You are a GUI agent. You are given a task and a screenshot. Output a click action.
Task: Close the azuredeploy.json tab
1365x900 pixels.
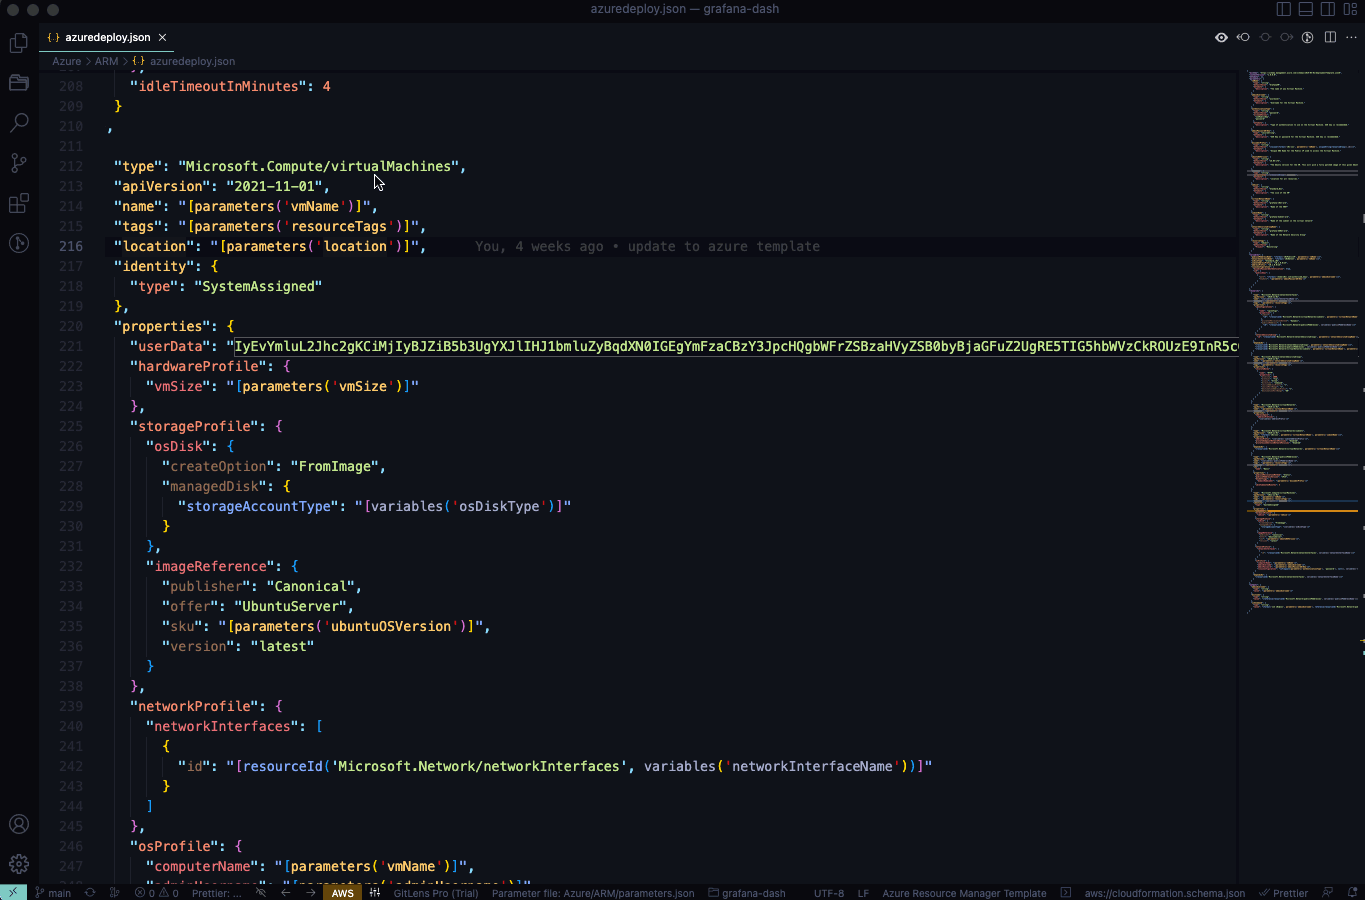pos(162,37)
